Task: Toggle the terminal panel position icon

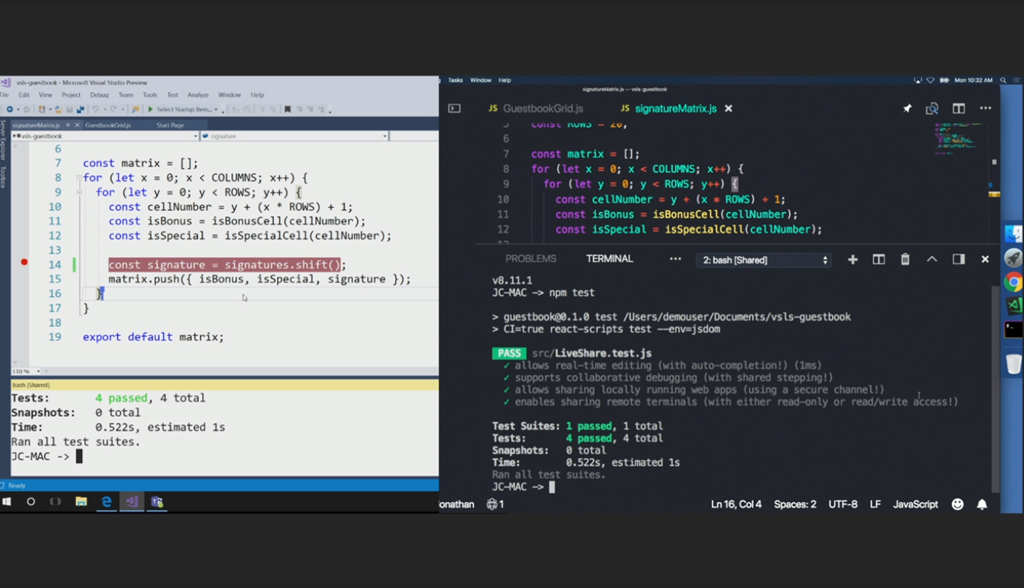Action: point(958,259)
